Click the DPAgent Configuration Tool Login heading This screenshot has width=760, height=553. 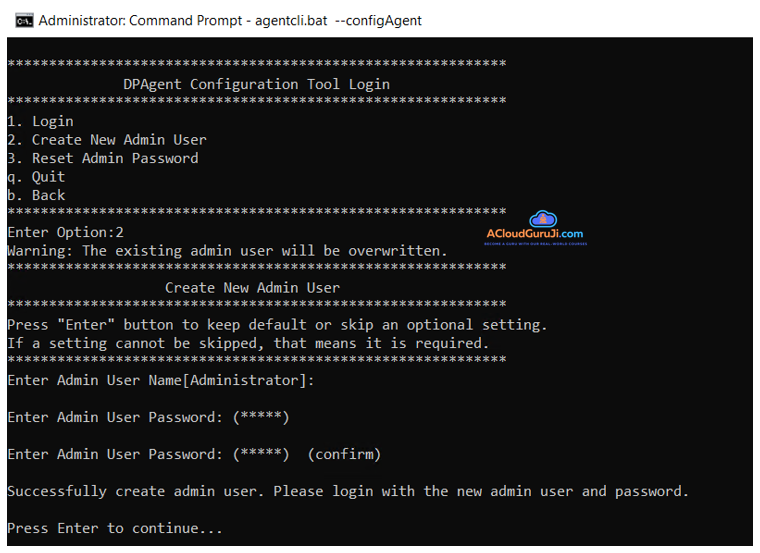pyautogui.click(x=256, y=84)
